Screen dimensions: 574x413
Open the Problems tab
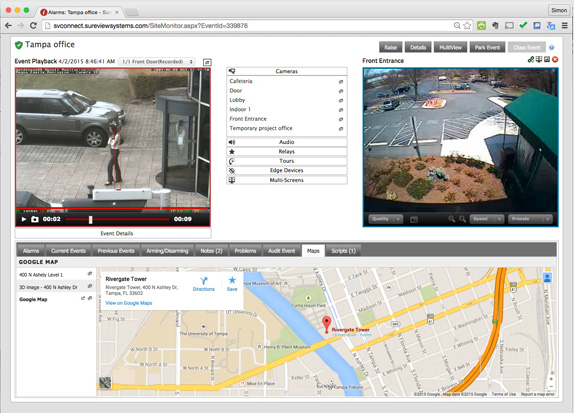245,251
